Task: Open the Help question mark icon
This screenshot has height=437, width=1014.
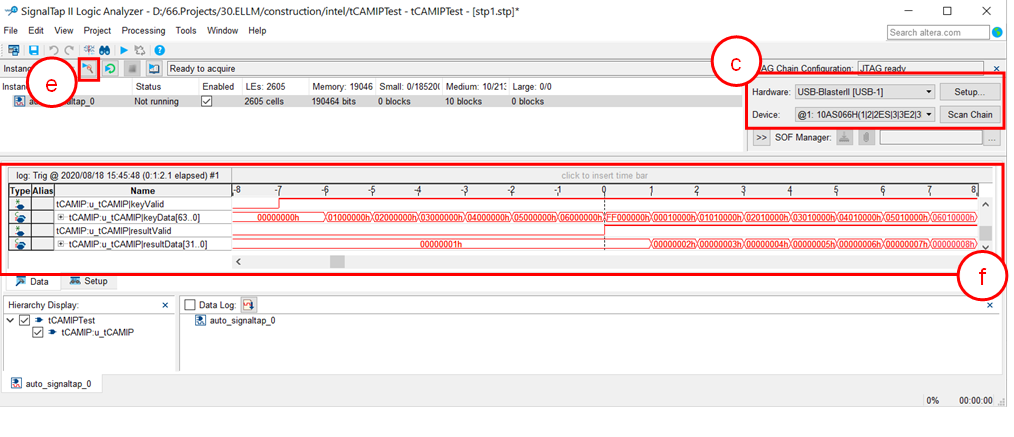Action: point(159,50)
